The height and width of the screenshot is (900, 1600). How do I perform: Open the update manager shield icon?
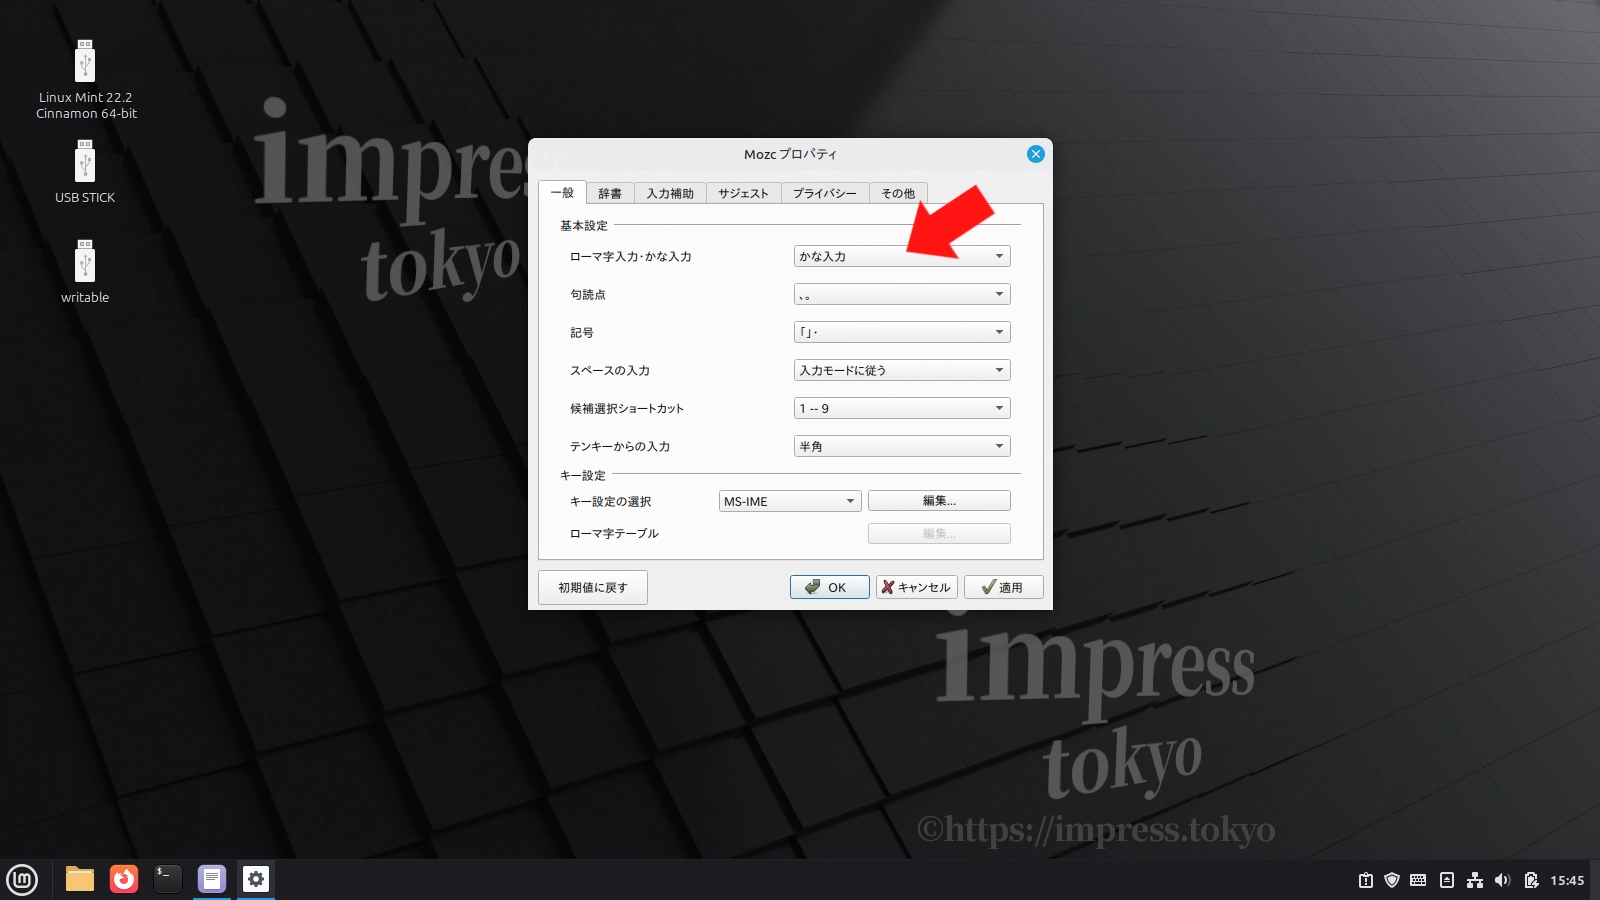[x=1392, y=880]
